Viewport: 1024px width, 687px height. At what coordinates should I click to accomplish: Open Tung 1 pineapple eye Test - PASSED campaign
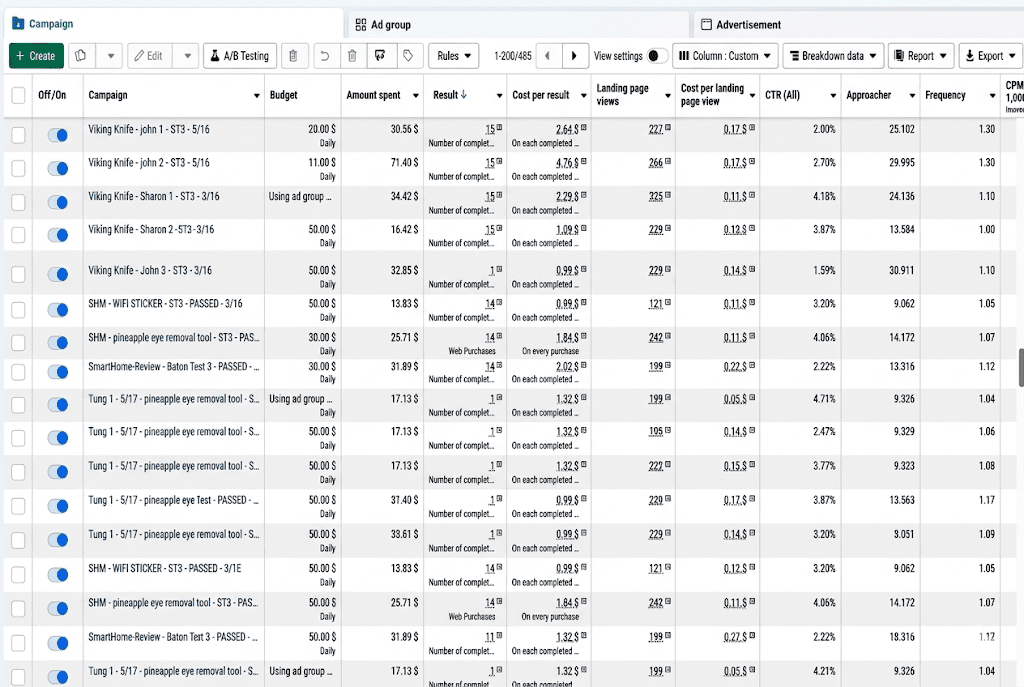click(x=173, y=500)
